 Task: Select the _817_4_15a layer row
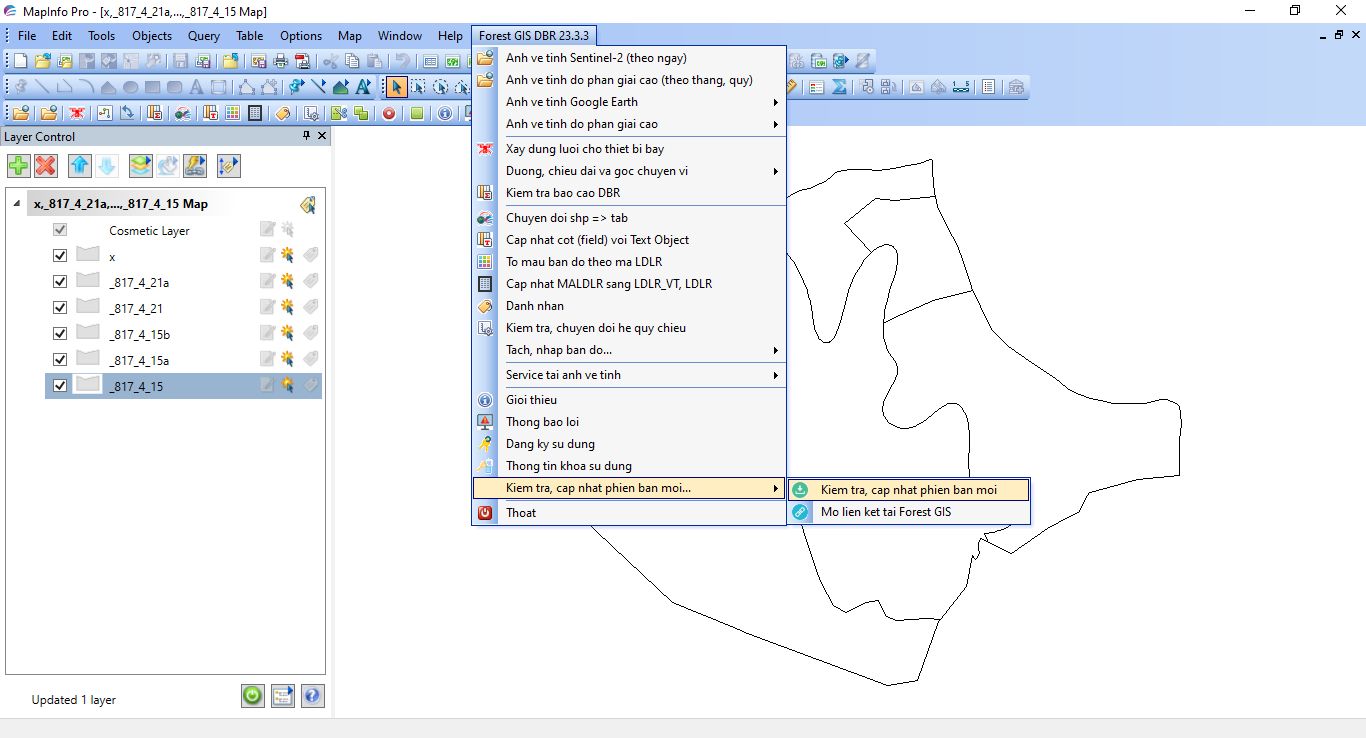(x=140, y=360)
